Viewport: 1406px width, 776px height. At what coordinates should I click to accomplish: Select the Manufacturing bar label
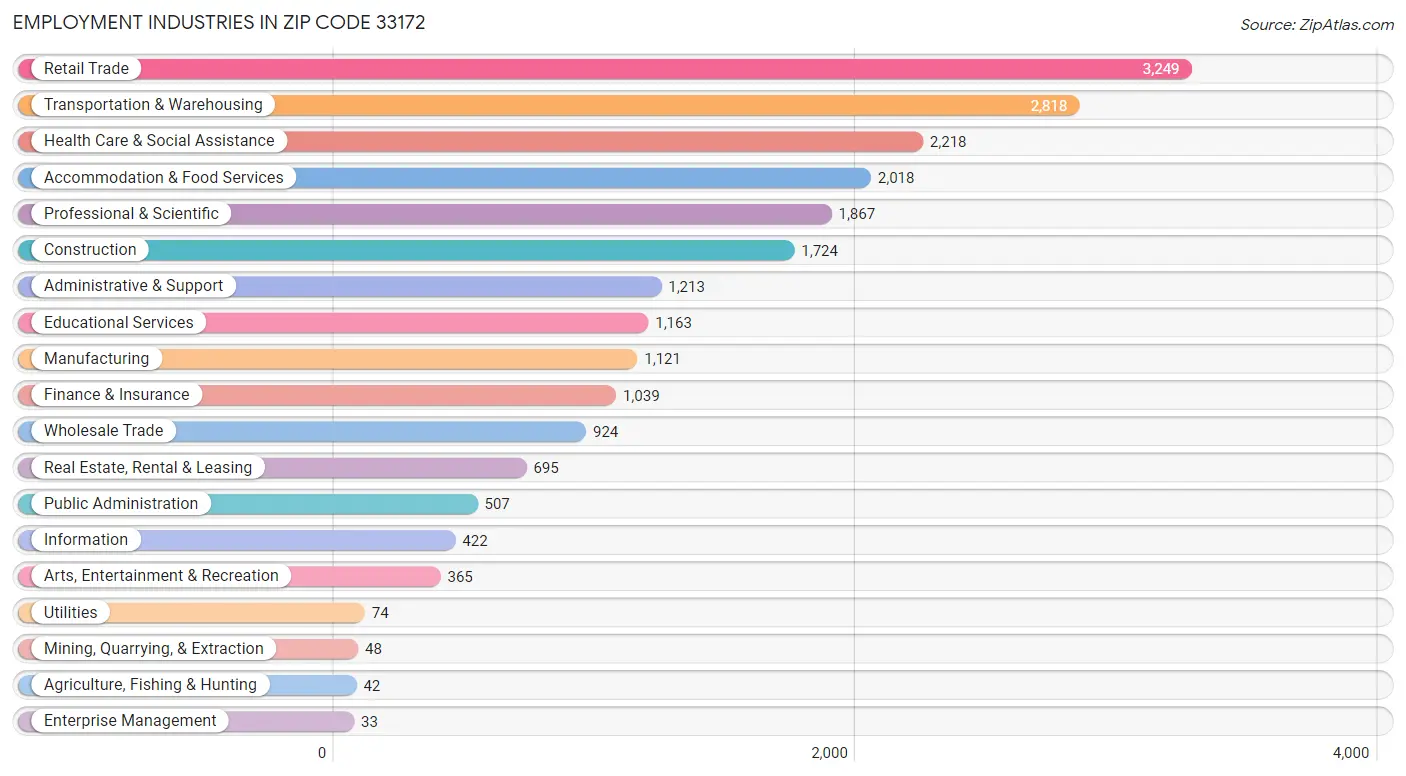(x=96, y=359)
